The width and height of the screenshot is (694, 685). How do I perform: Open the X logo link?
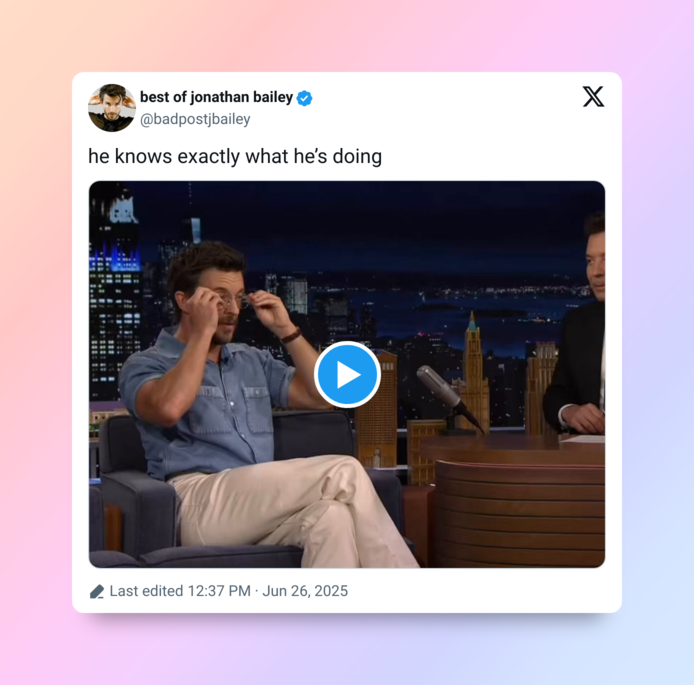pyautogui.click(x=593, y=96)
